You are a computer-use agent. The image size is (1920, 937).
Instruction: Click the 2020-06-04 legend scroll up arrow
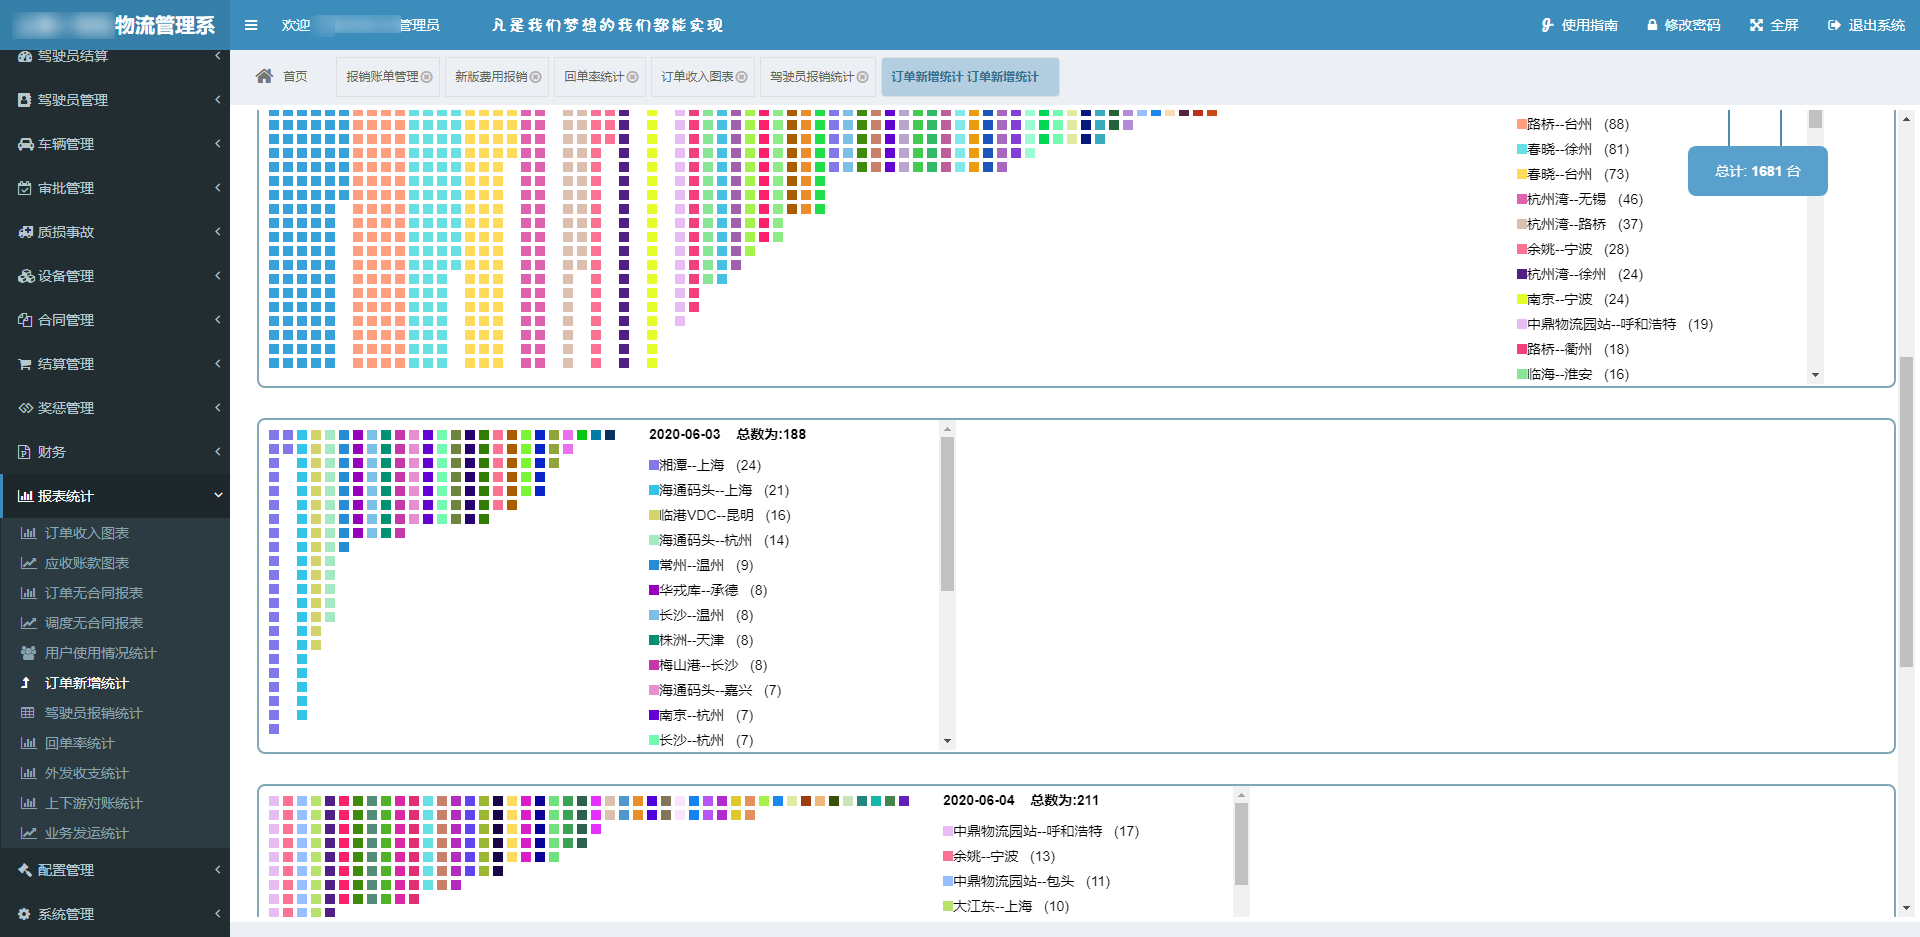tap(1241, 795)
